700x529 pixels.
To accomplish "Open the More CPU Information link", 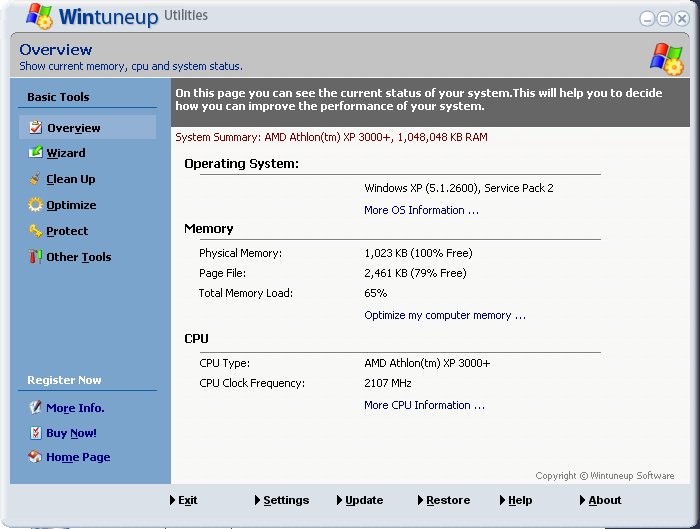I will pyautogui.click(x=424, y=405).
